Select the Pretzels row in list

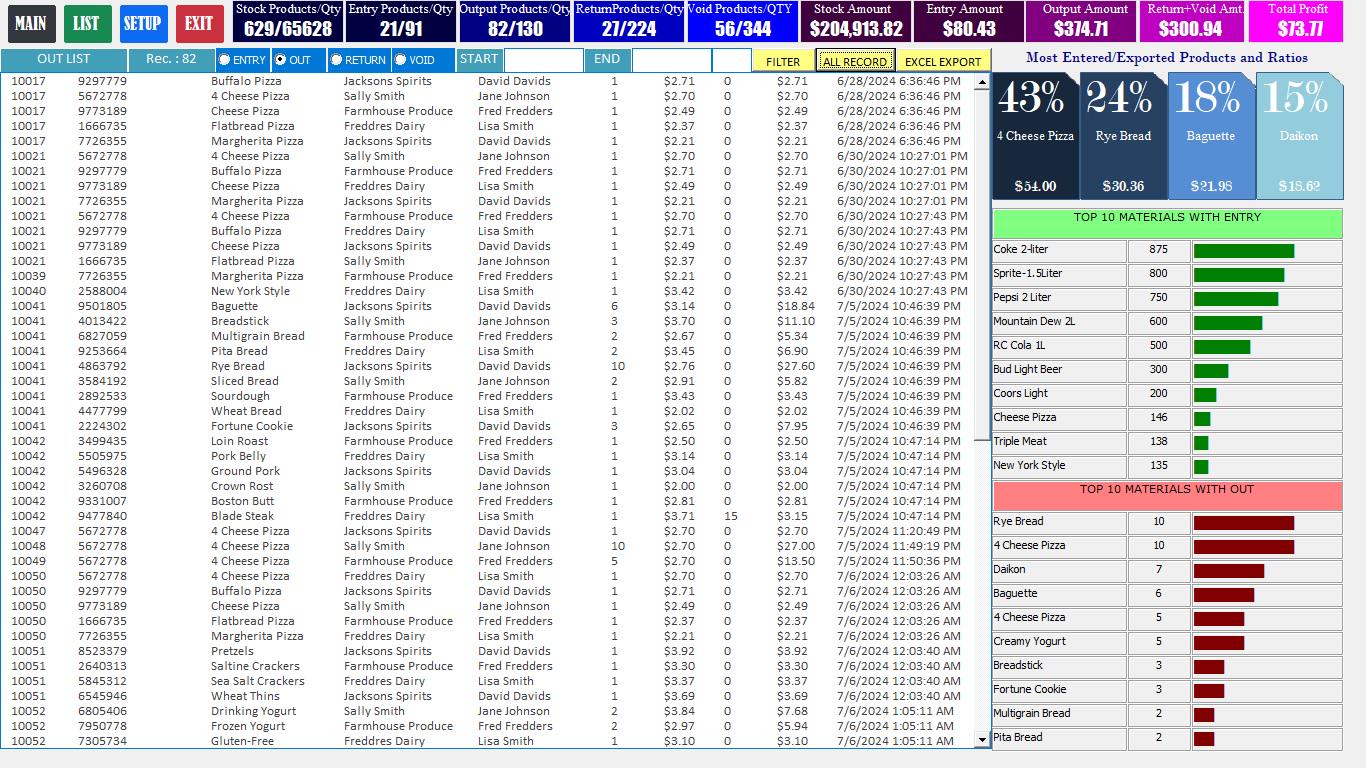pos(489,651)
